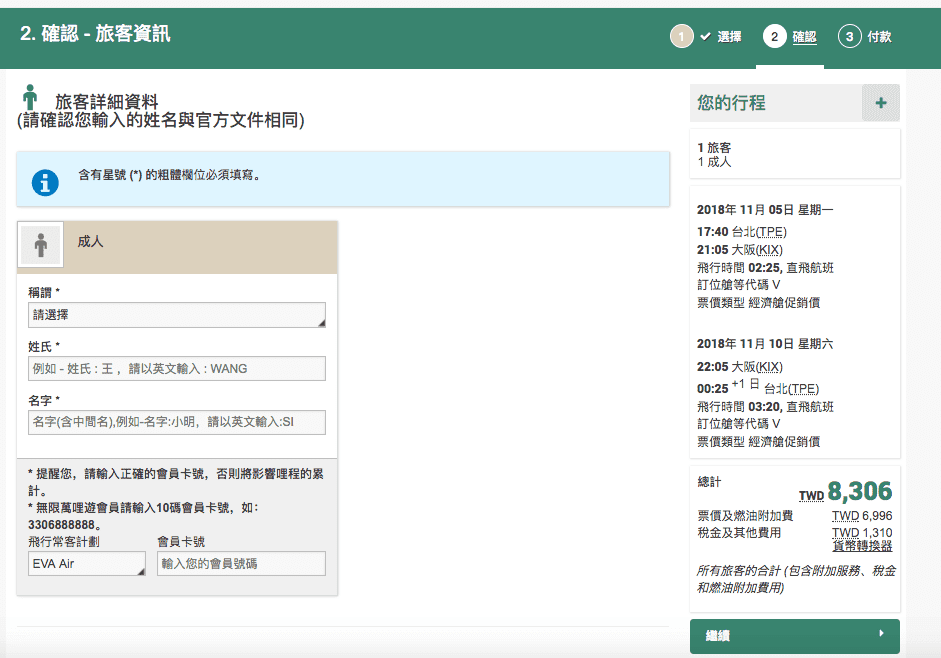Open the 稱謂 title dropdown
Viewport: 941px width, 658px height.
tap(177, 315)
